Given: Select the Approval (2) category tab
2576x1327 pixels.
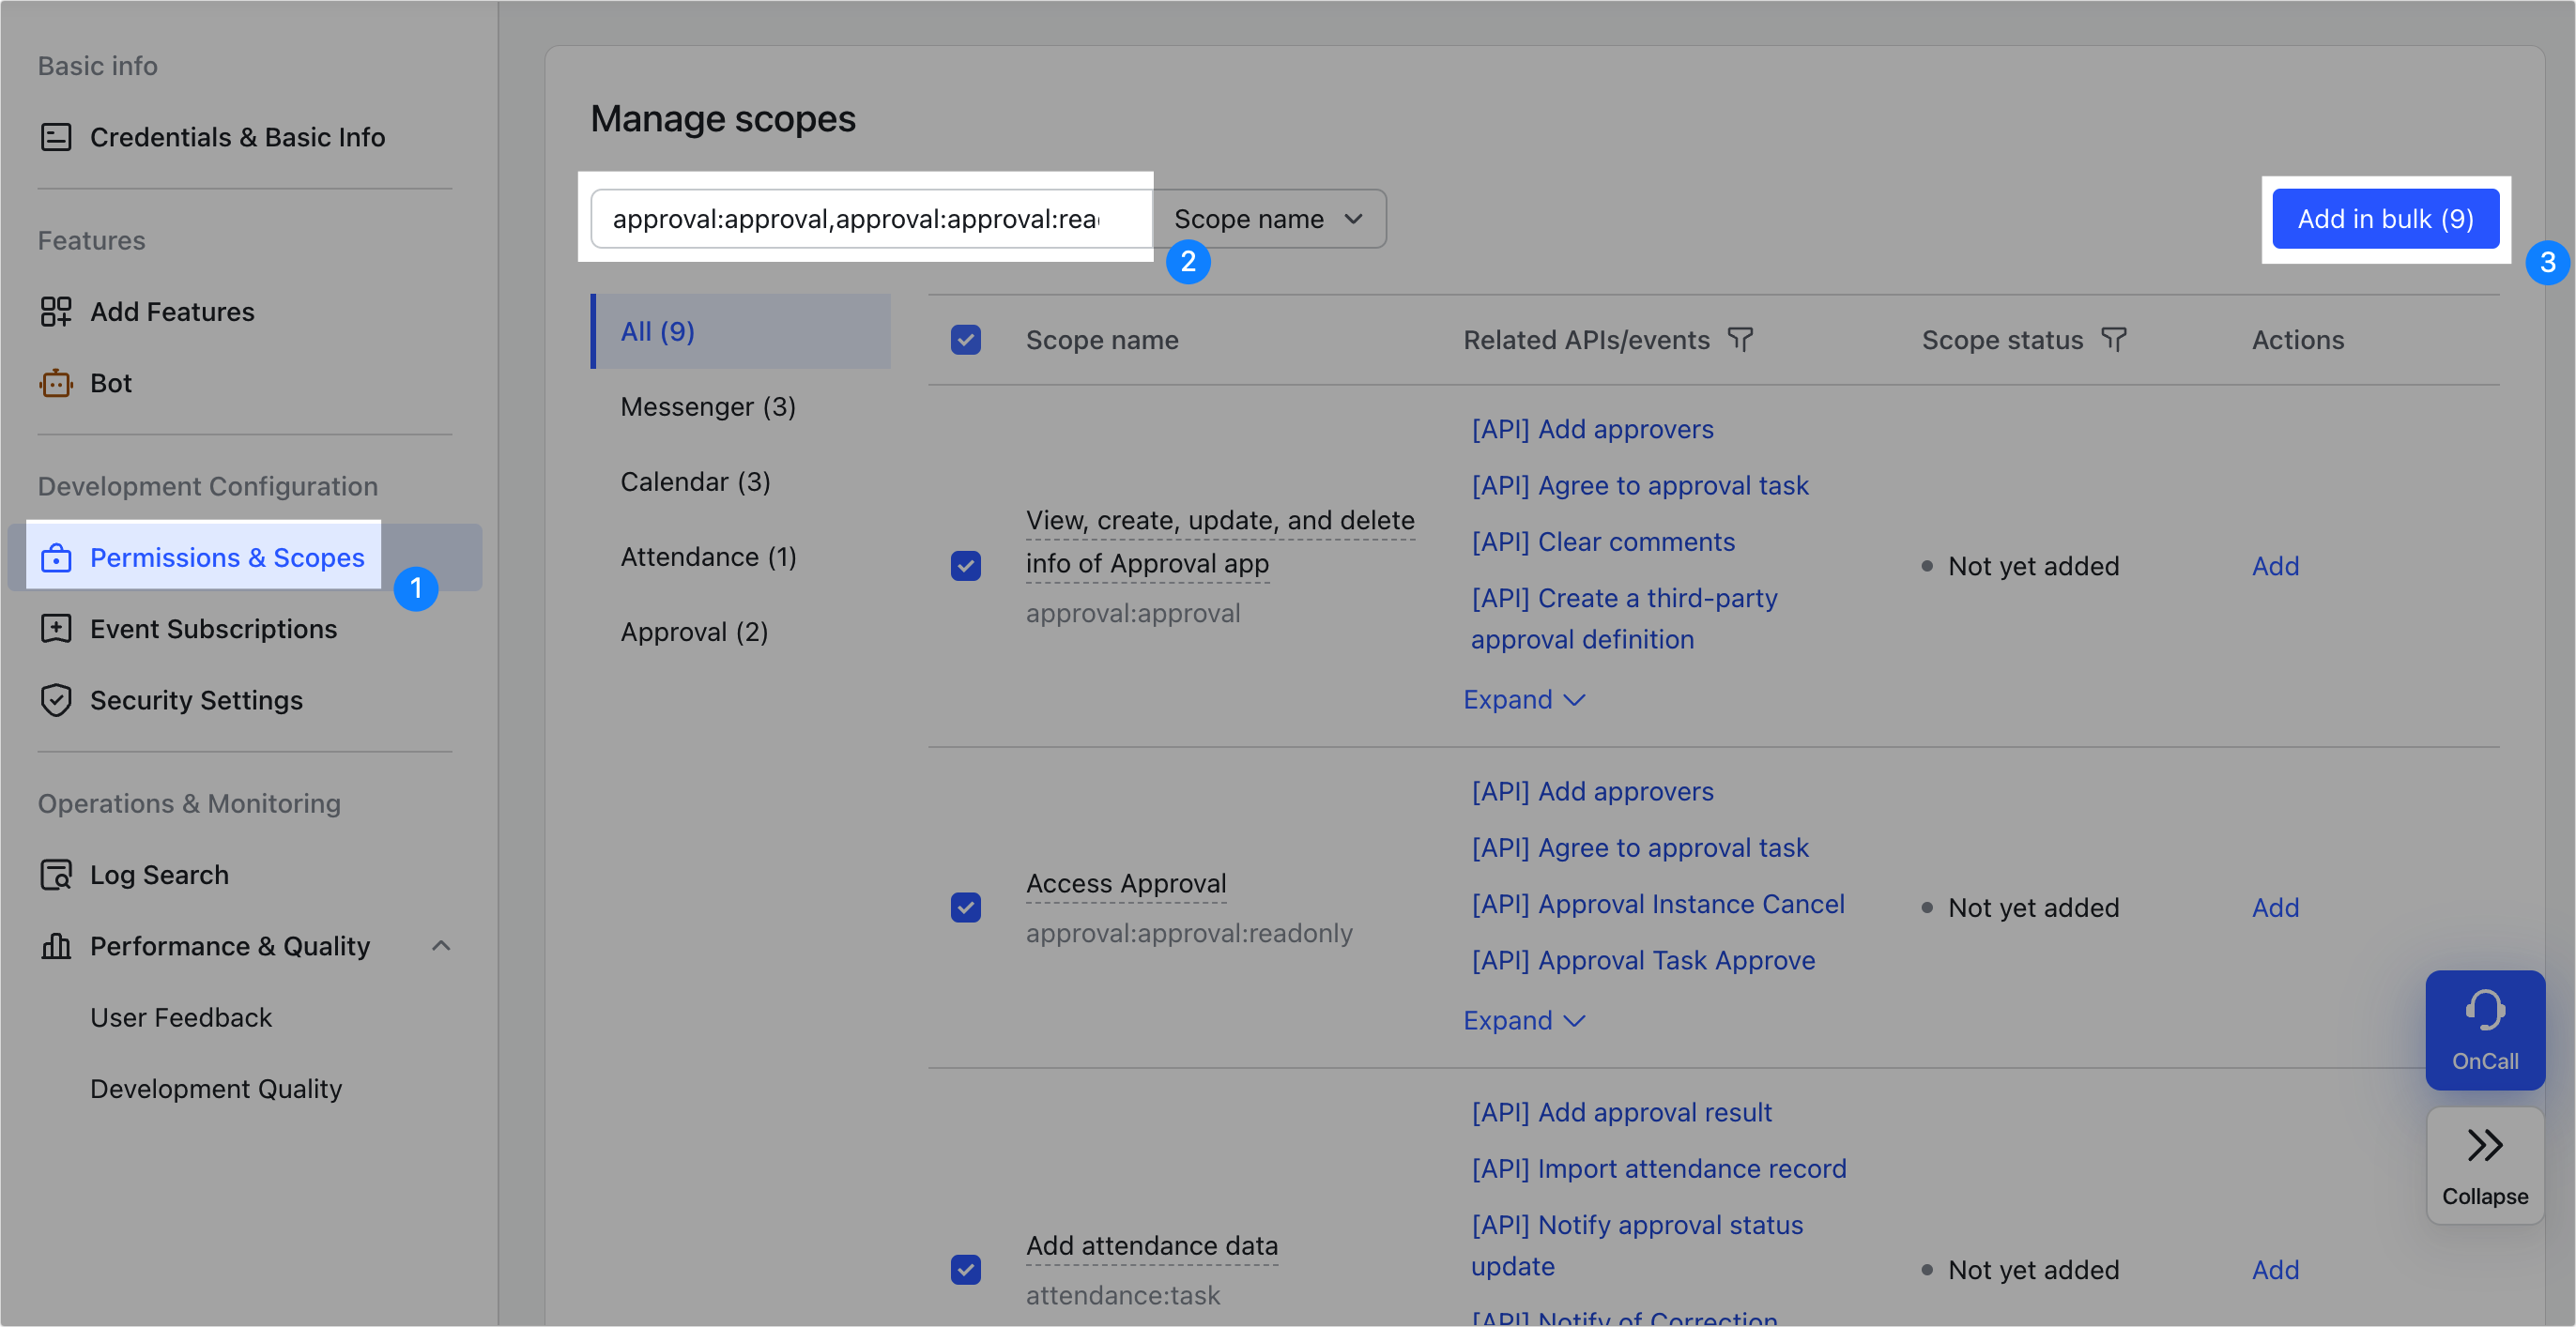Looking at the screenshot, I should point(694,632).
